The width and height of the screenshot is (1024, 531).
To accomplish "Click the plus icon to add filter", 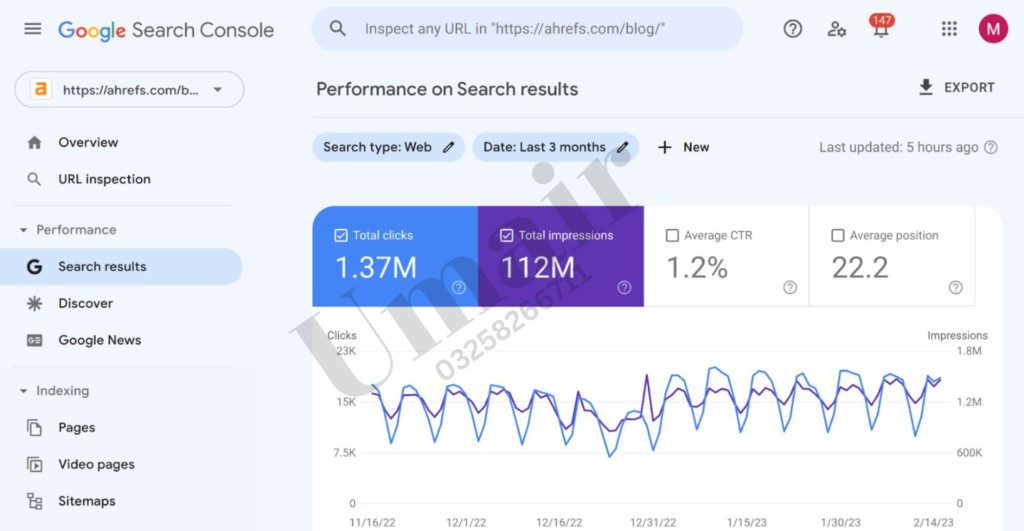I will [x=665, y=147].
